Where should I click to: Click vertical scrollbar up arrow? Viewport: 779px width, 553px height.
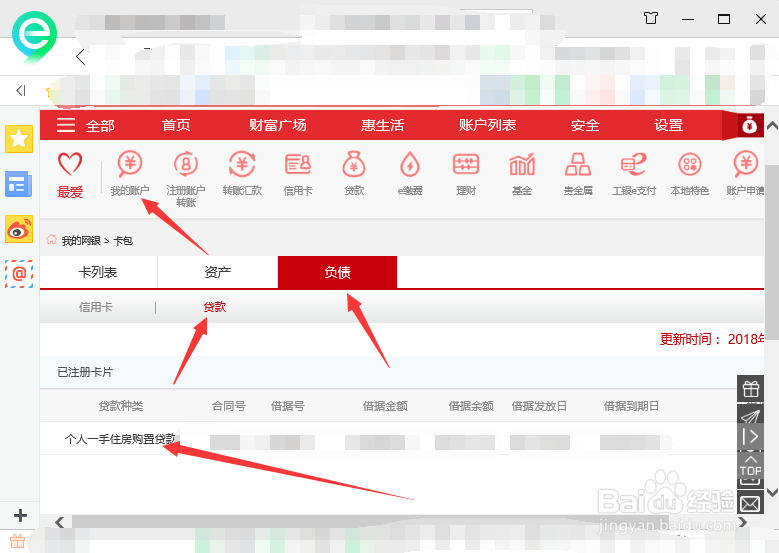pos(772,126)
